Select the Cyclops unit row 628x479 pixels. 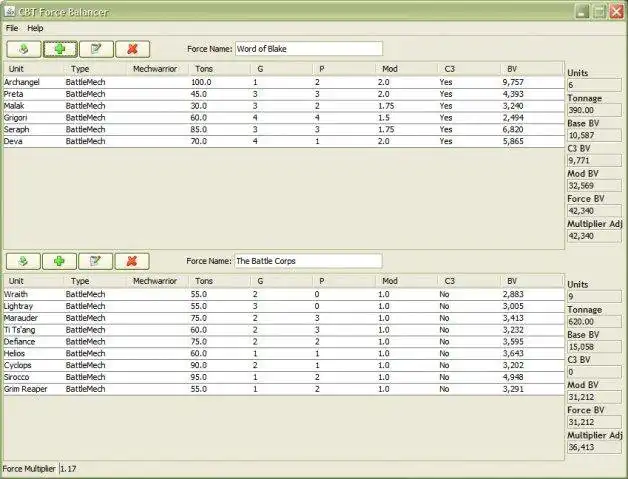284,365
